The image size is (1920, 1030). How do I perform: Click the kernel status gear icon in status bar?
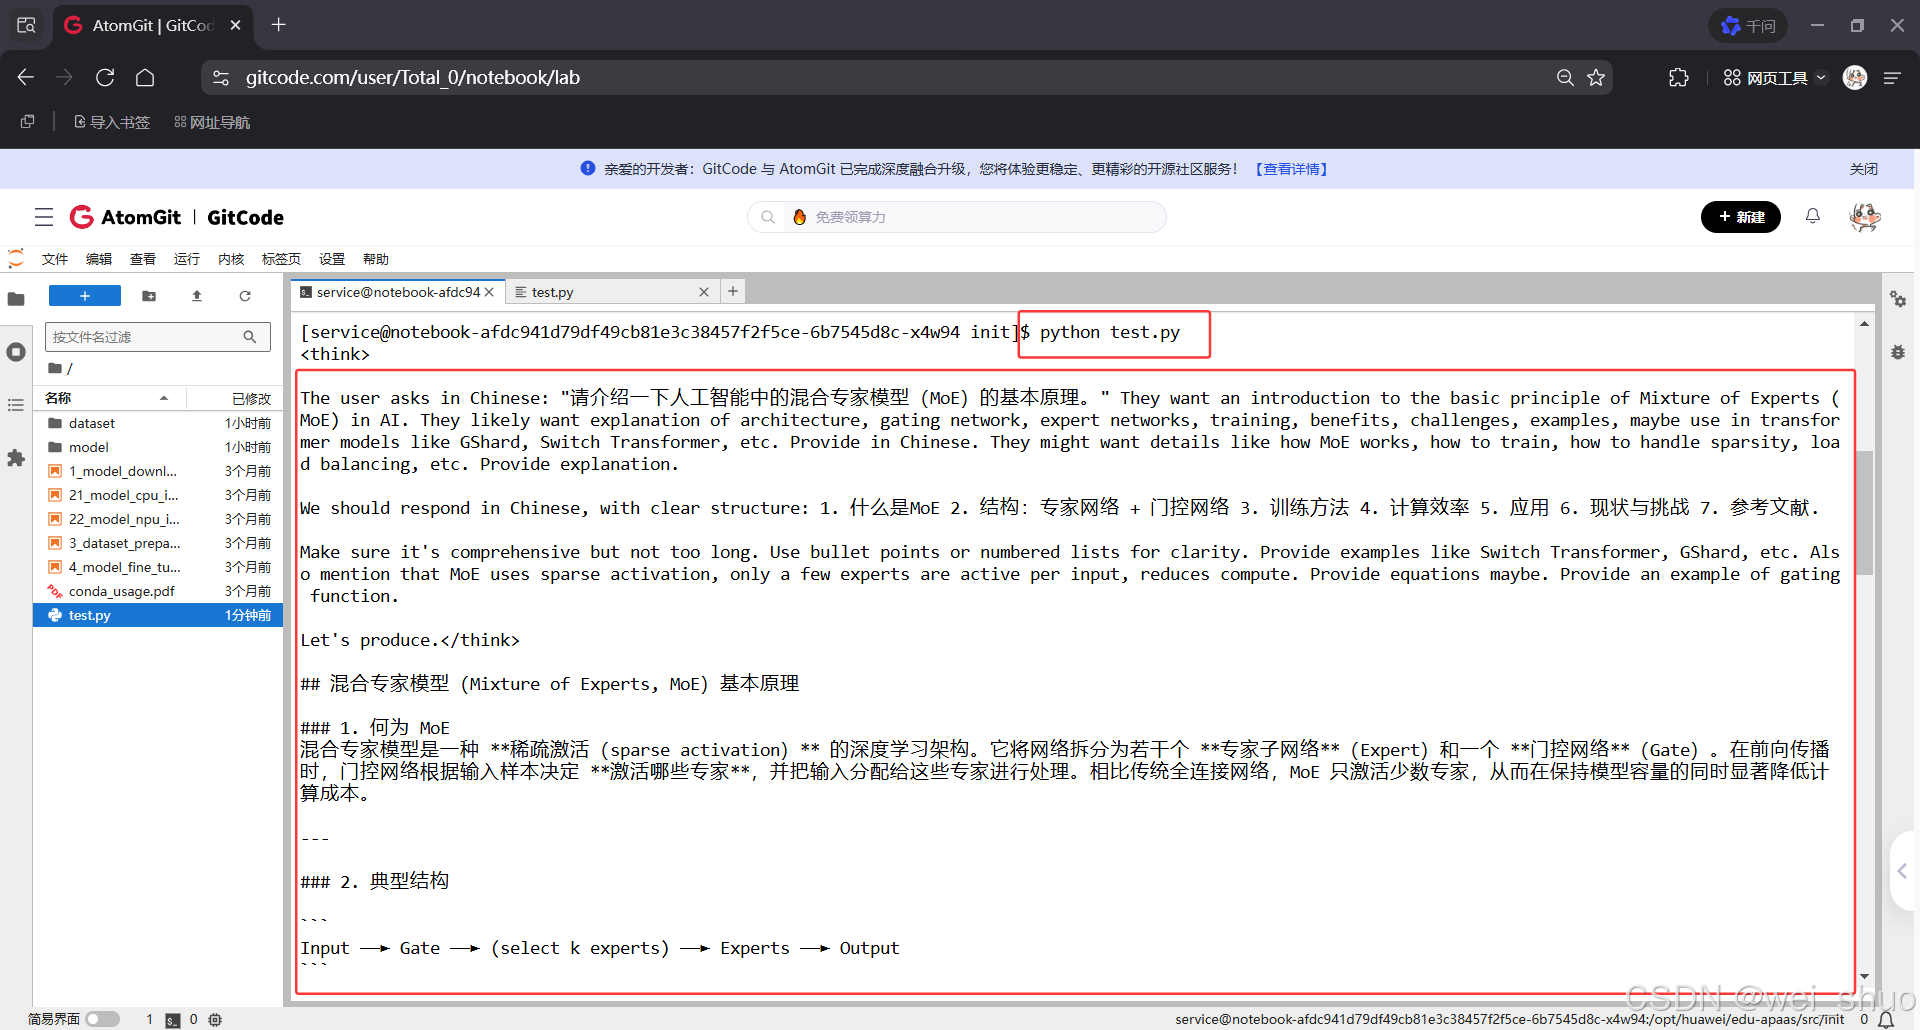(x=215, y=1020)
